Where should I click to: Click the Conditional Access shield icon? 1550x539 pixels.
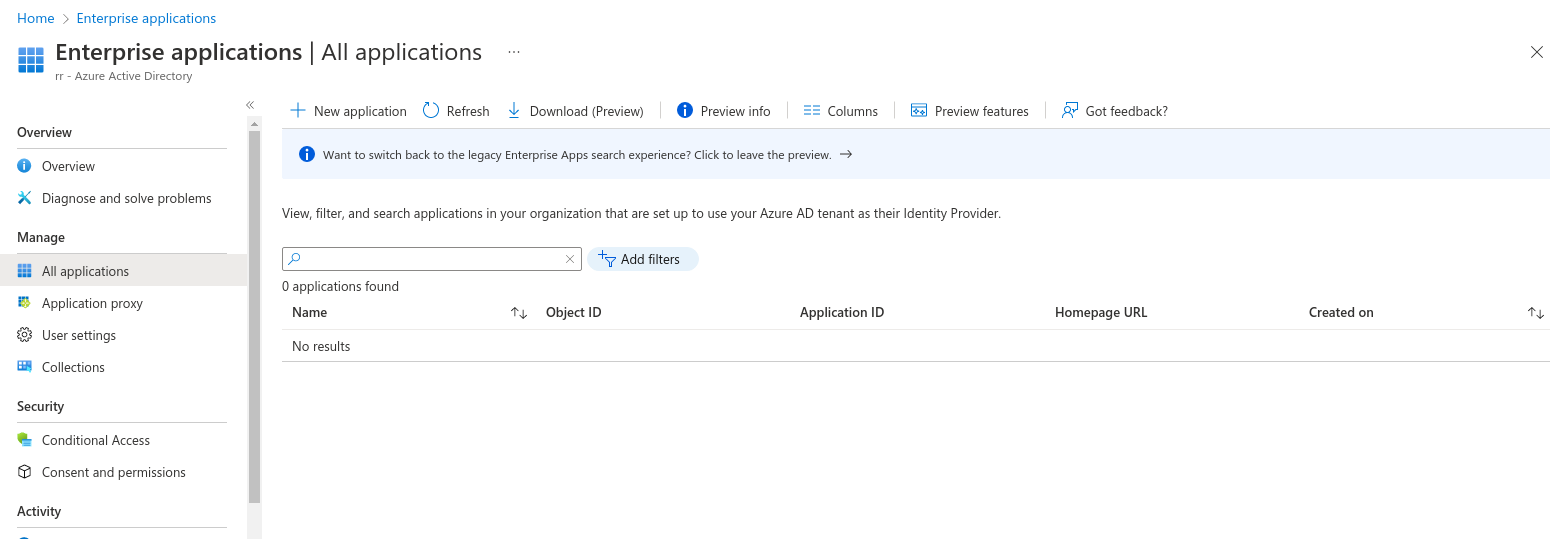click(25, 440)
